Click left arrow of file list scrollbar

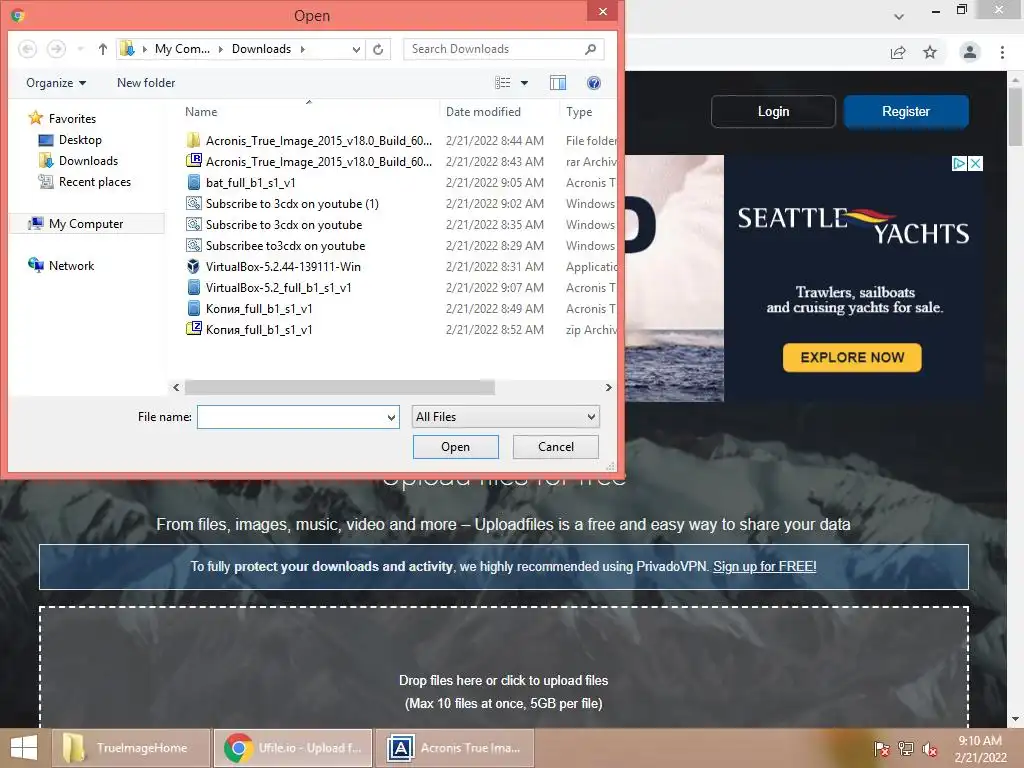click(176, 387)
